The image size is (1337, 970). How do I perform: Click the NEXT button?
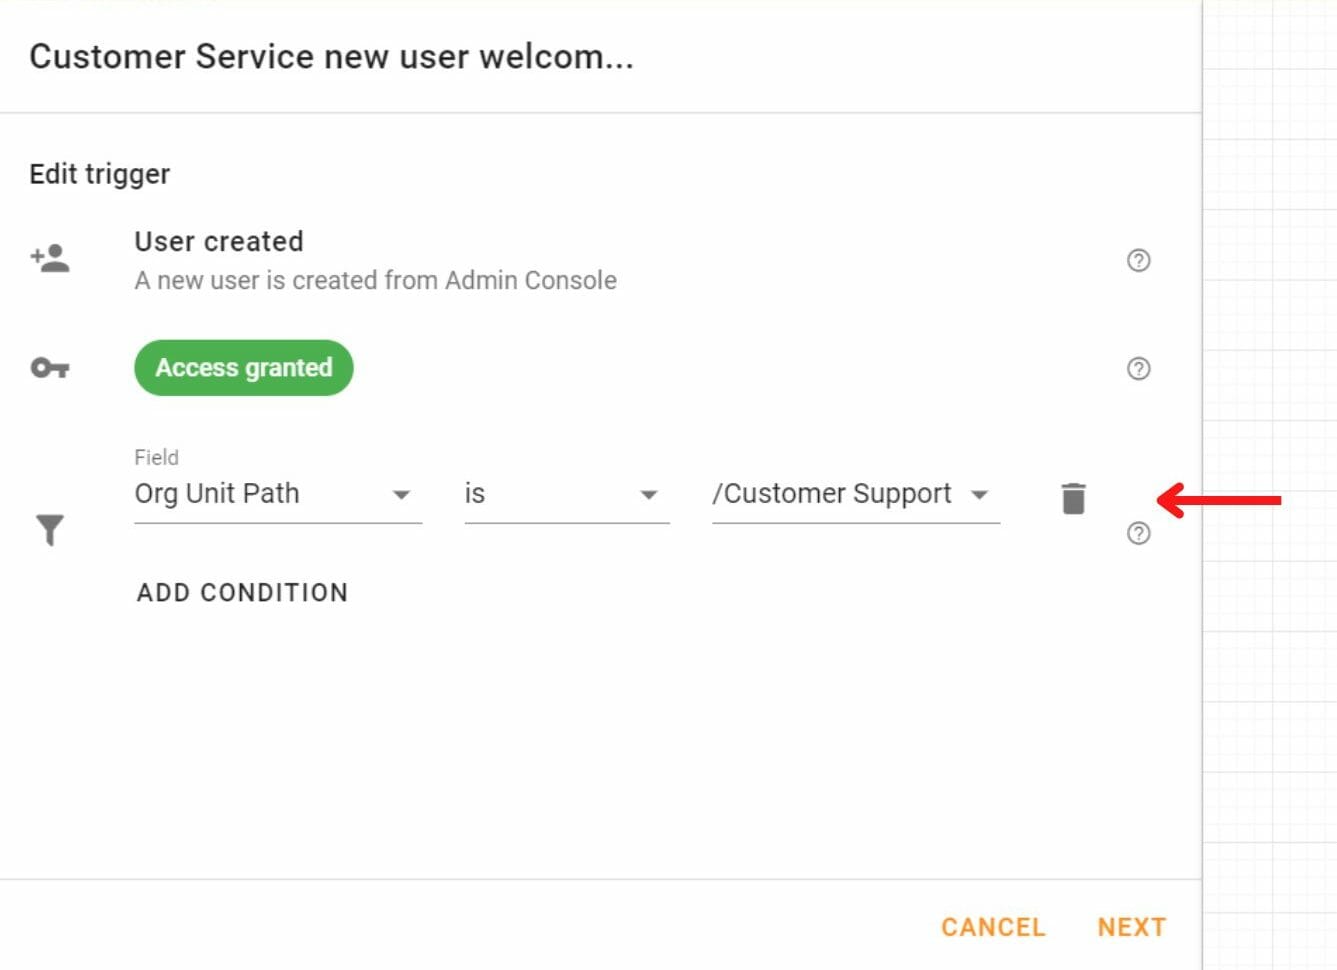pos(1132,927)
